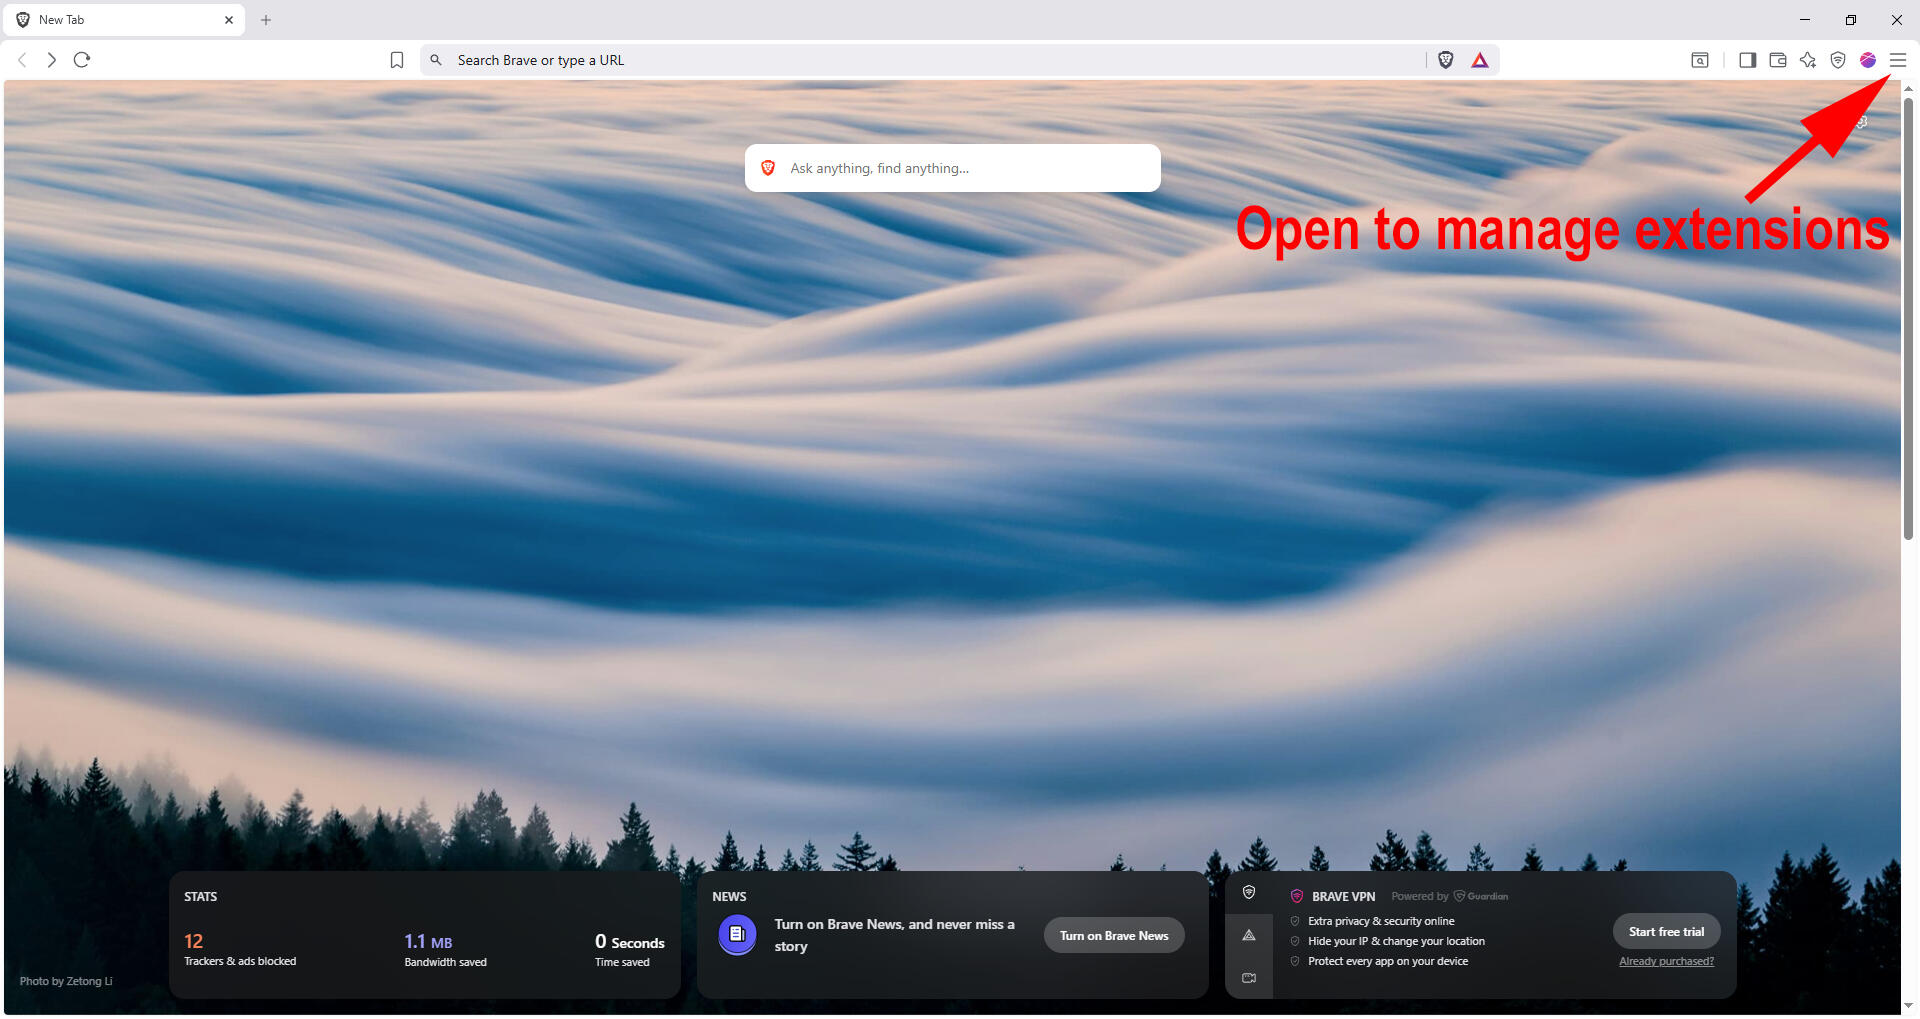
Task: Click the tab search toolbar icon
Action: pos(1699,60)
